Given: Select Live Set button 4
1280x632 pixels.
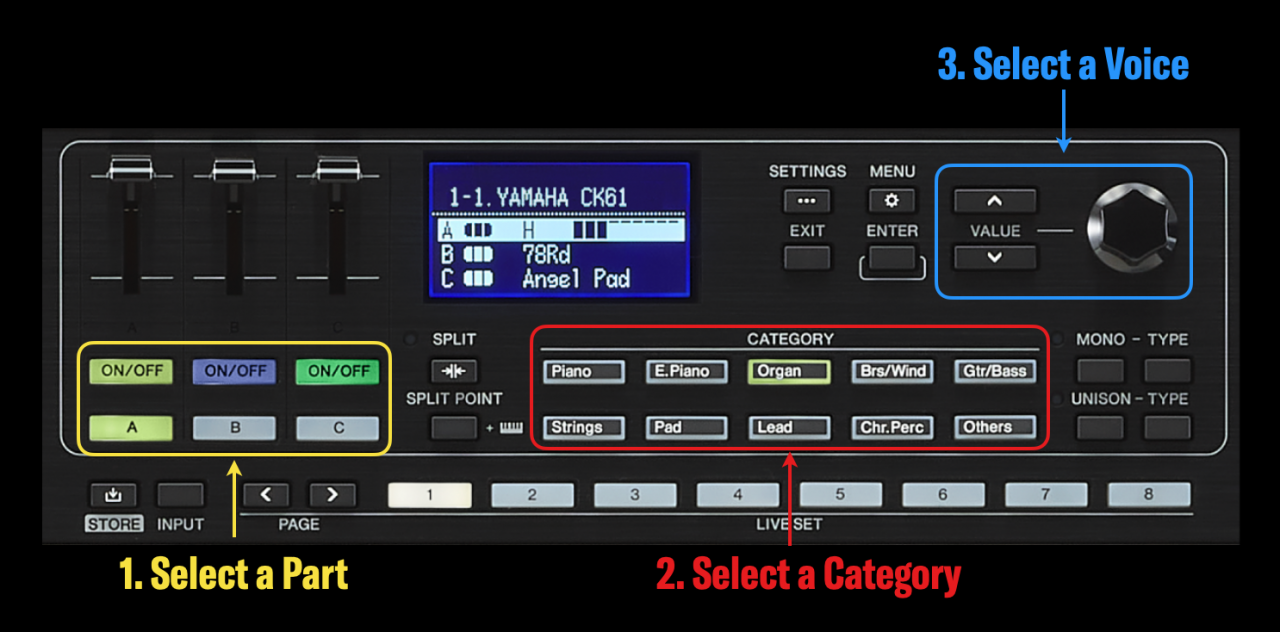Looking at the screenshot, I should tap(738, 494).
